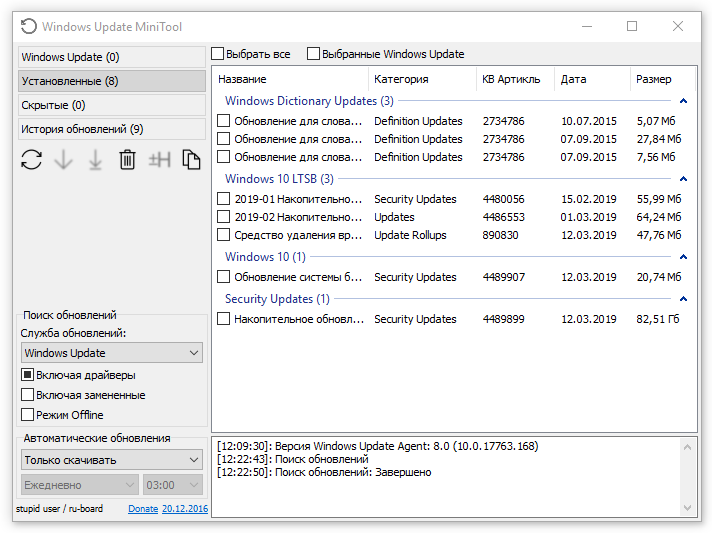Open the Скрытые (0) tab

click(x=112, y=105)
